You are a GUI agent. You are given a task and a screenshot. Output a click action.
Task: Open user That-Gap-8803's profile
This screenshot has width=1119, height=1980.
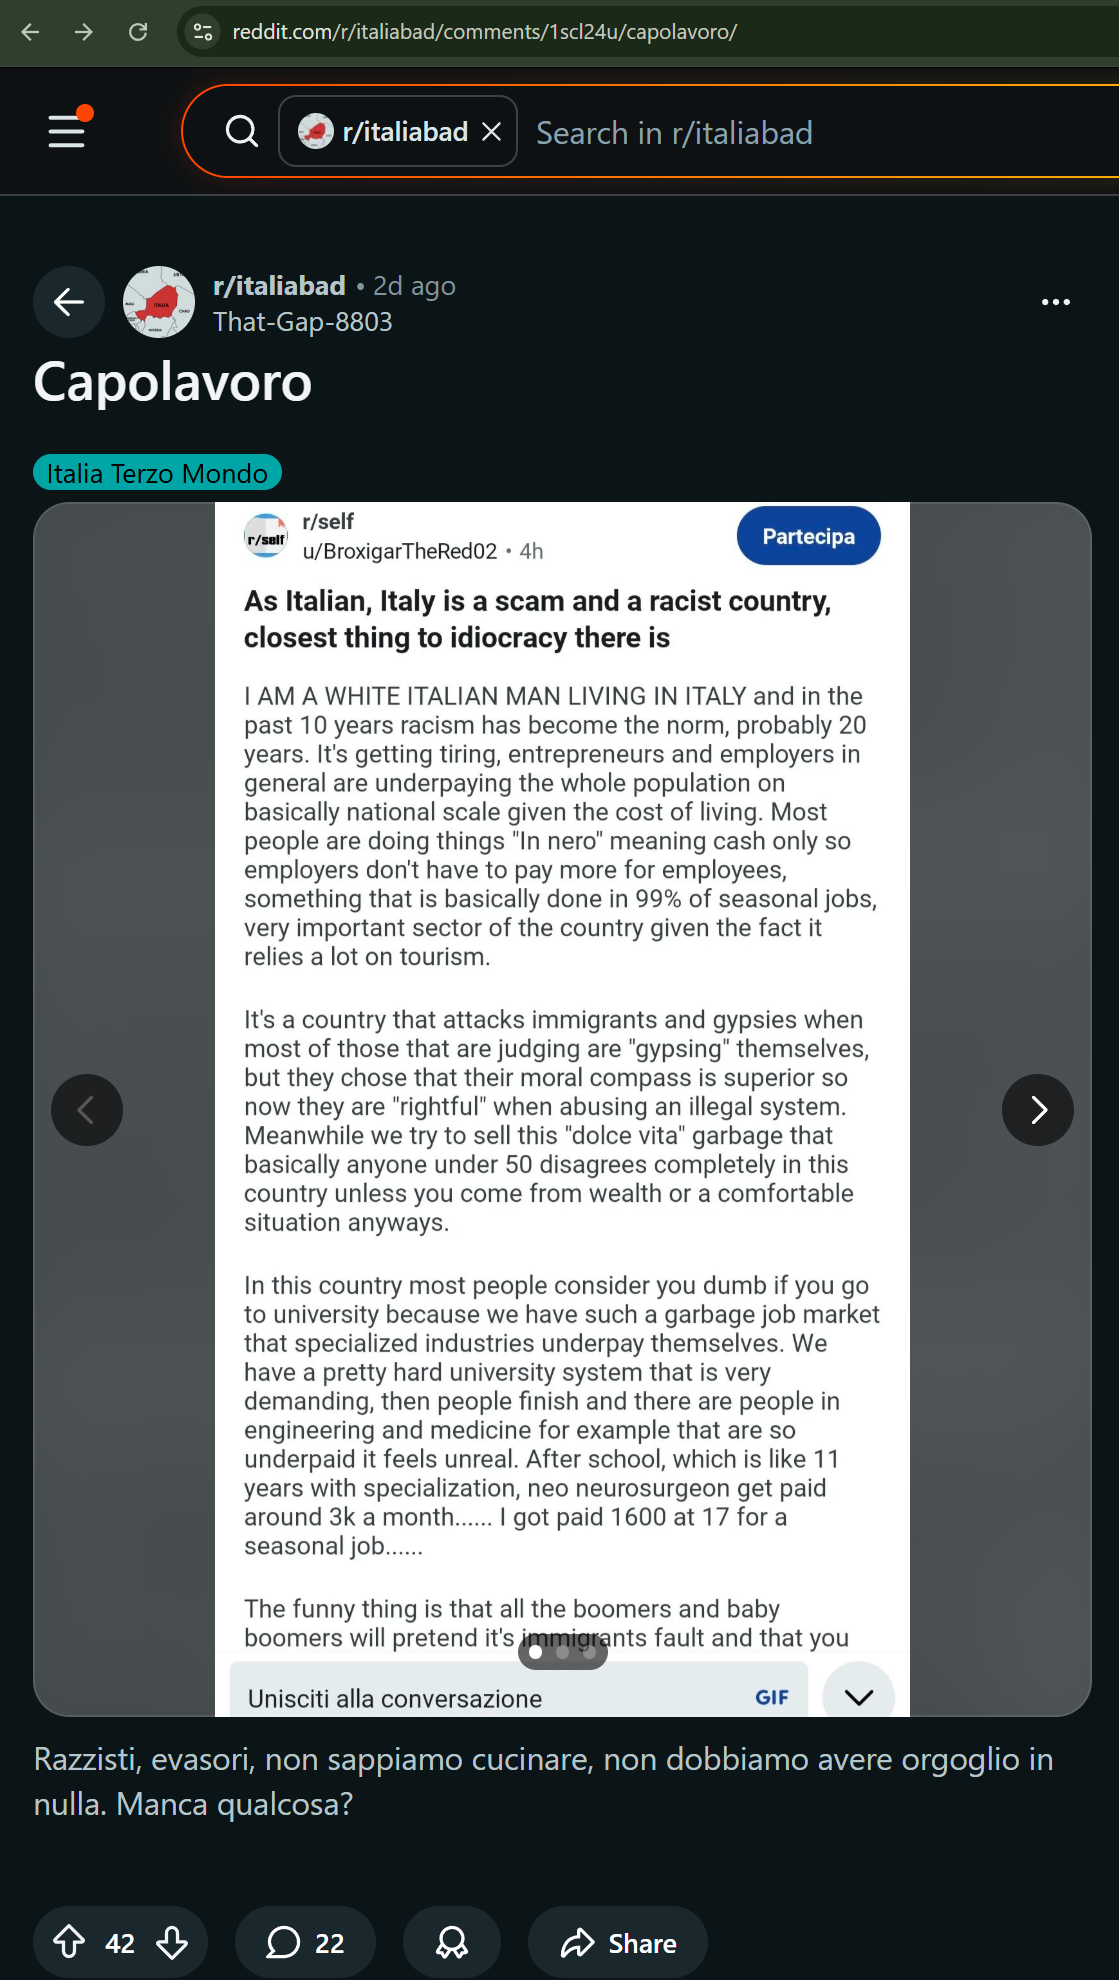pos(302,322)
